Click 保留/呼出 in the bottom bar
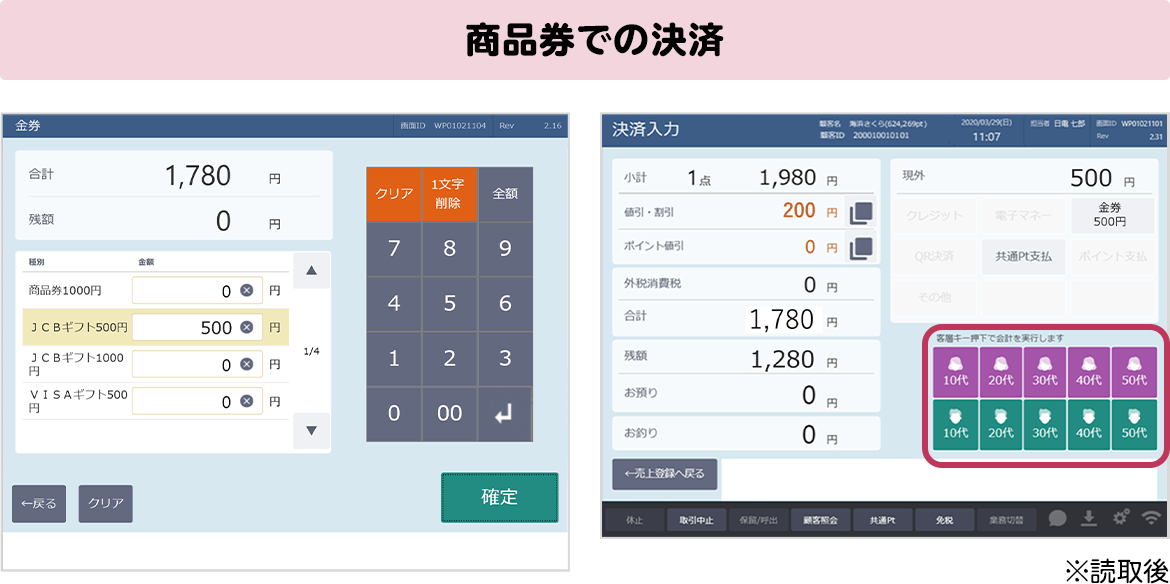1170x584 pixels. point(757,520)
